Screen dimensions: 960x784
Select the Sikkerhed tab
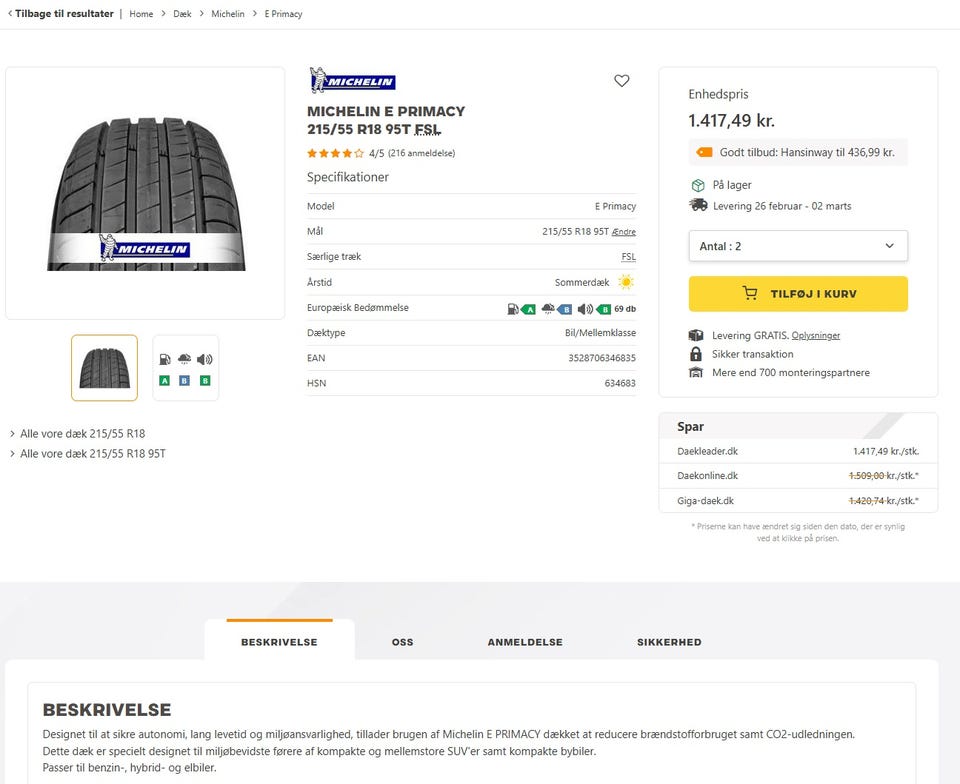[x=669, y=642]
